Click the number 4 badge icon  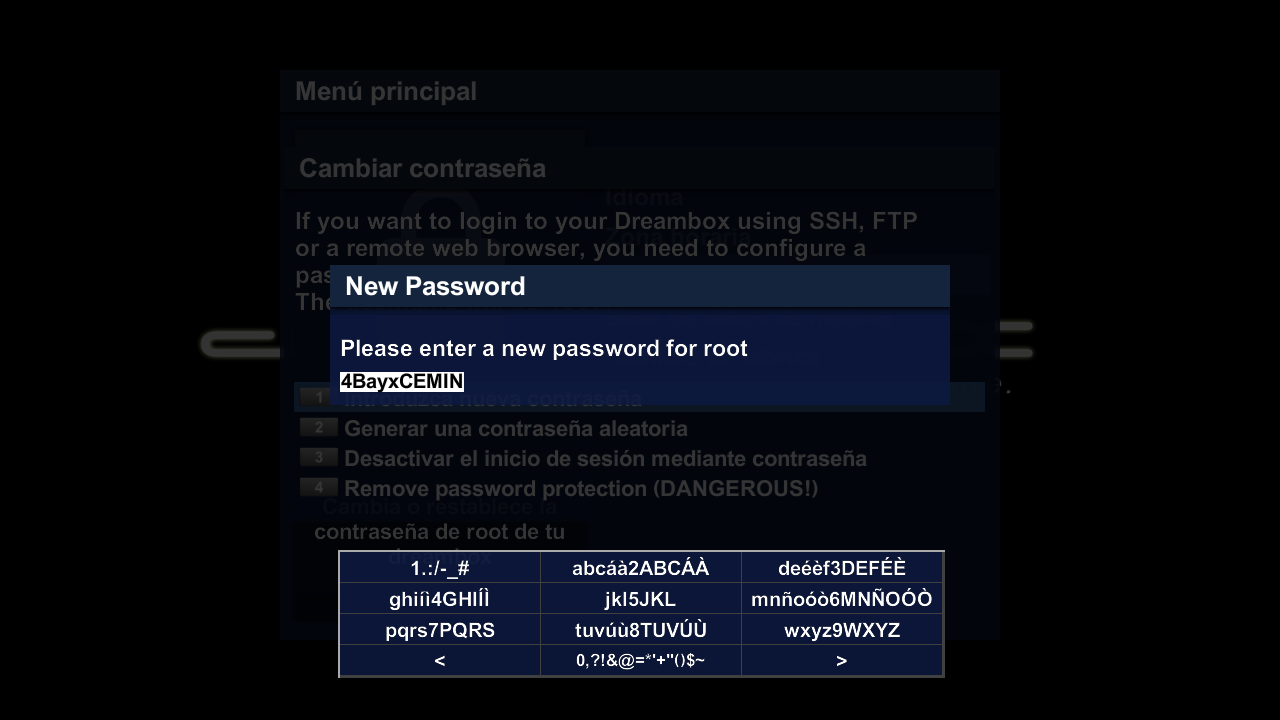[x=318, y=488]
